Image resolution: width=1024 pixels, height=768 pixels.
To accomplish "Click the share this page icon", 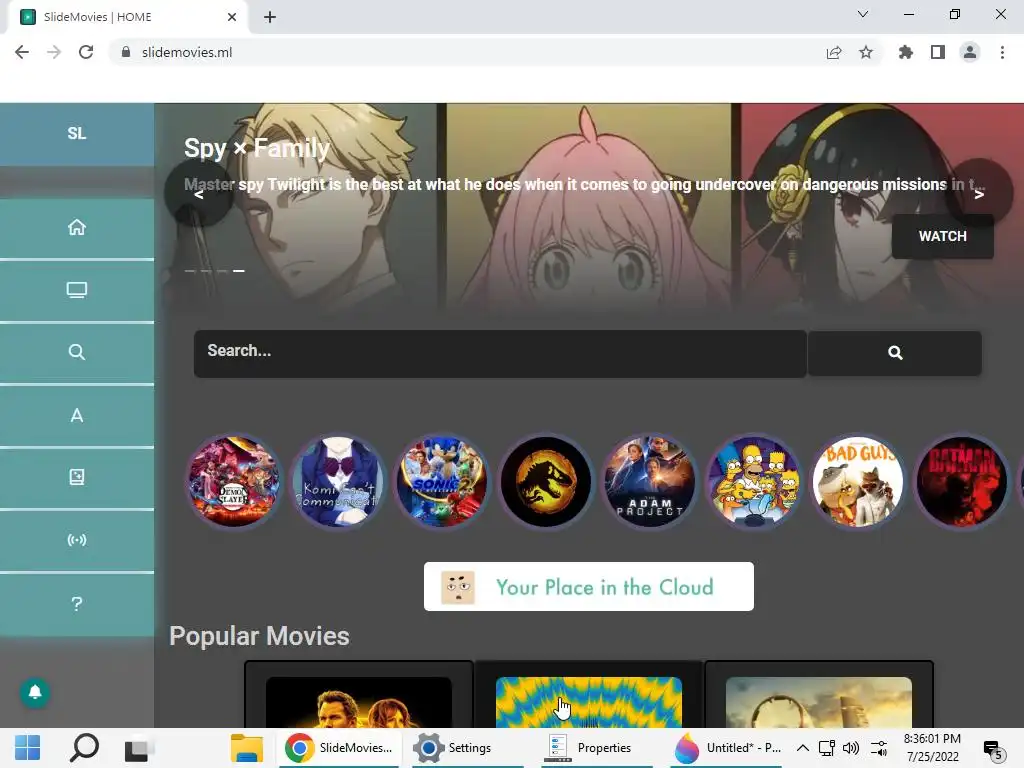I will (834, 52).
